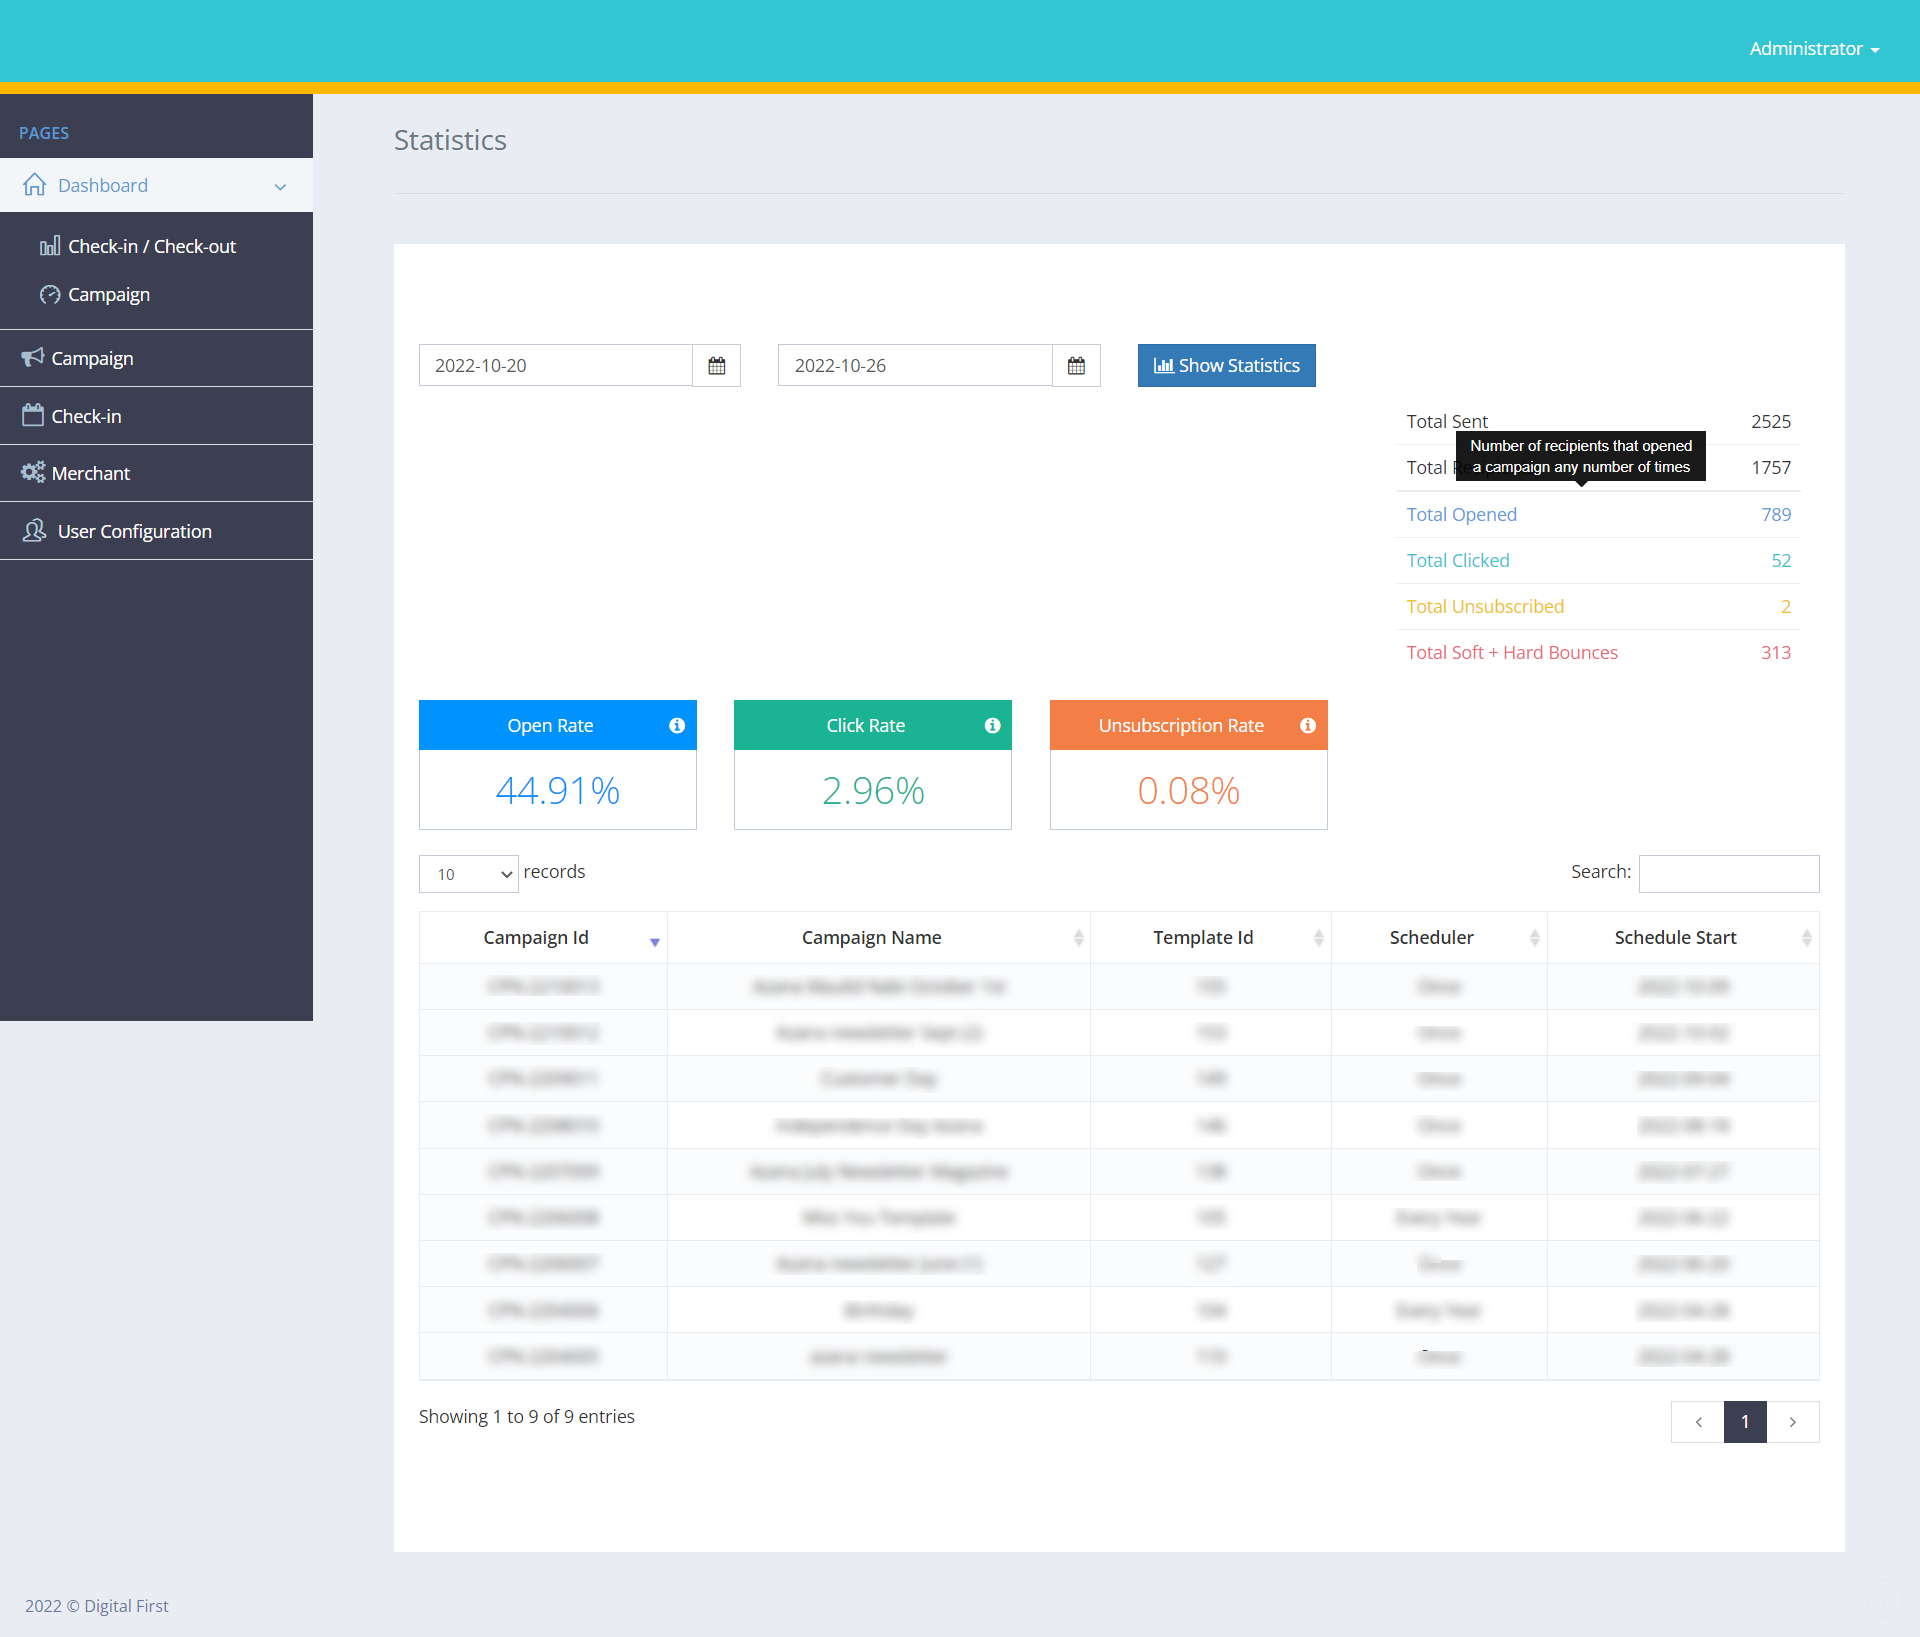Open Check-in / Check-out submenu item
Screen dimensions: 1920x1637
(151, 246)
